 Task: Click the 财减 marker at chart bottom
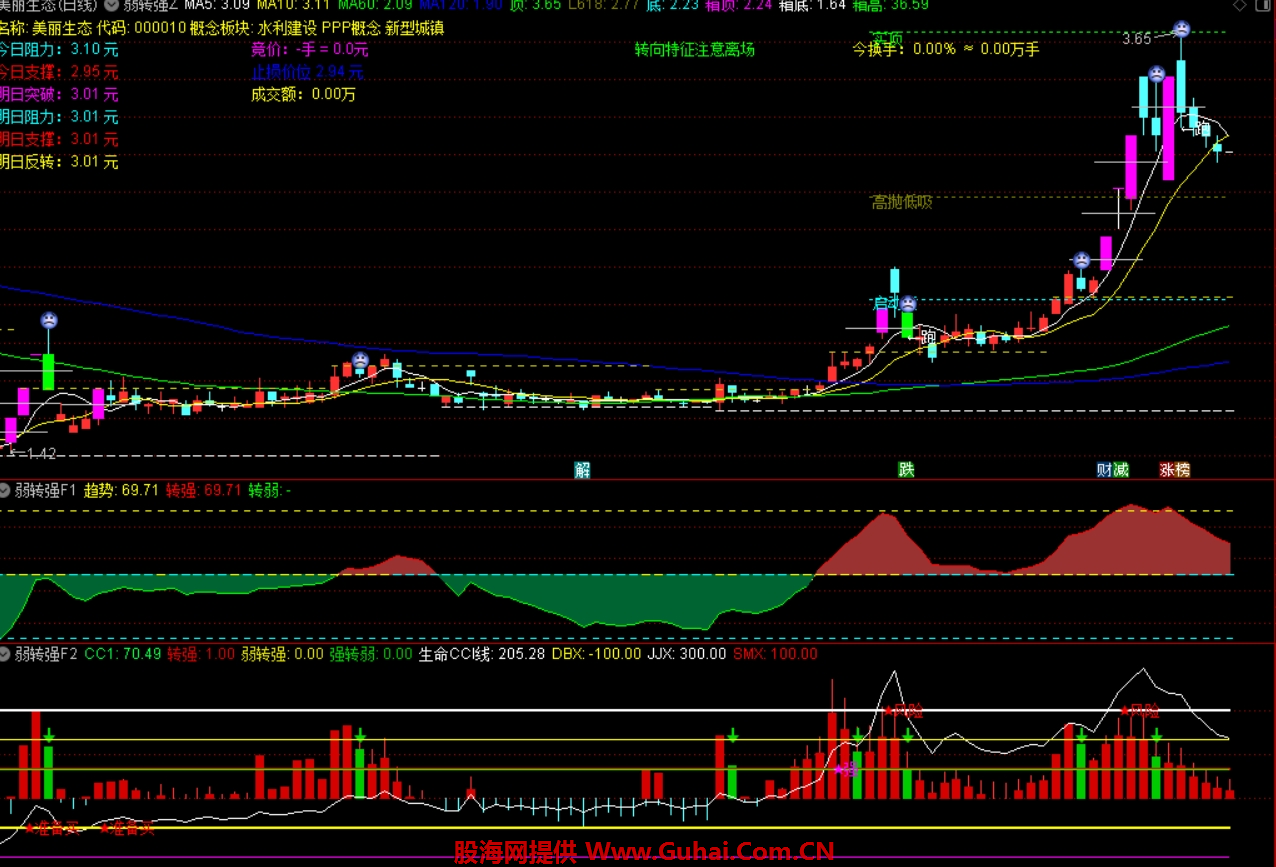[1112, 470]
